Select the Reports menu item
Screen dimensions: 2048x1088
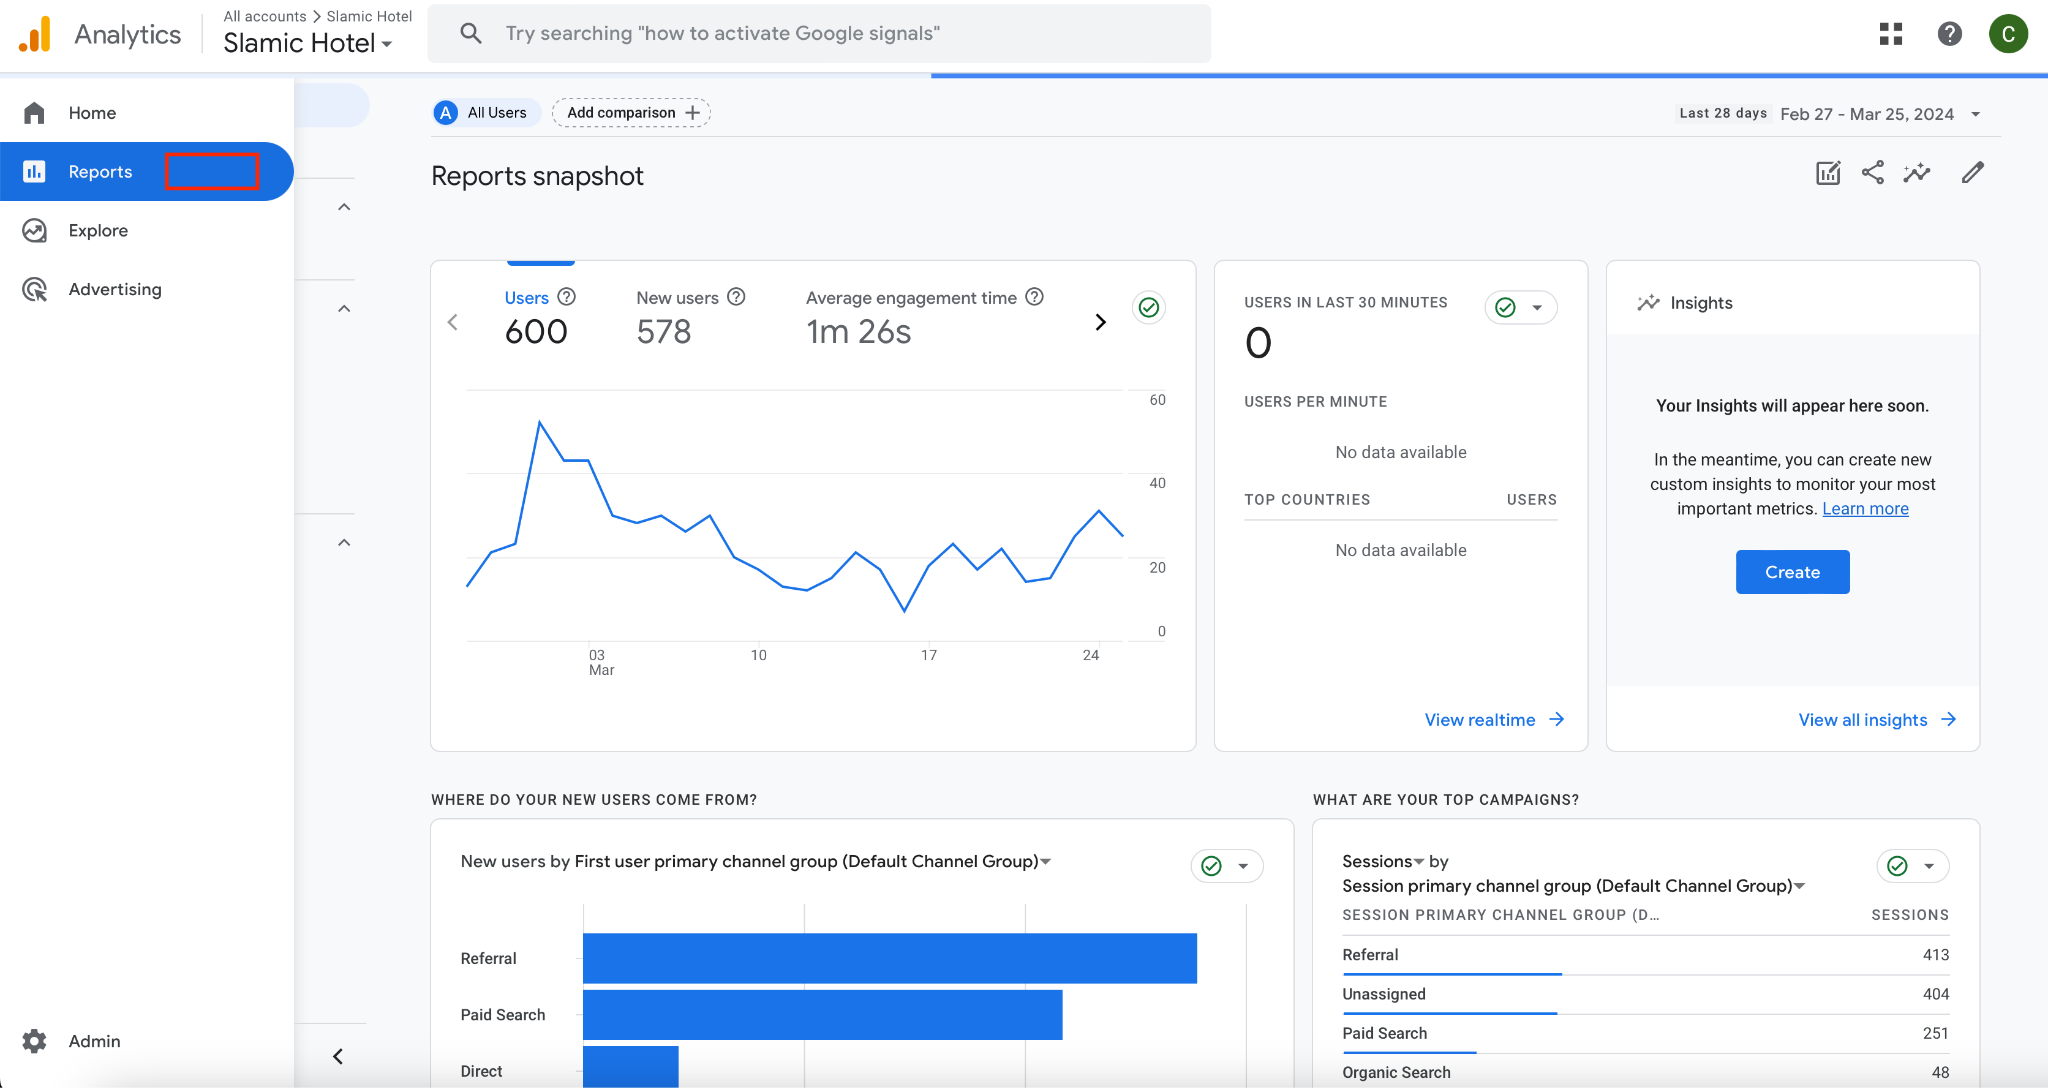147,172
